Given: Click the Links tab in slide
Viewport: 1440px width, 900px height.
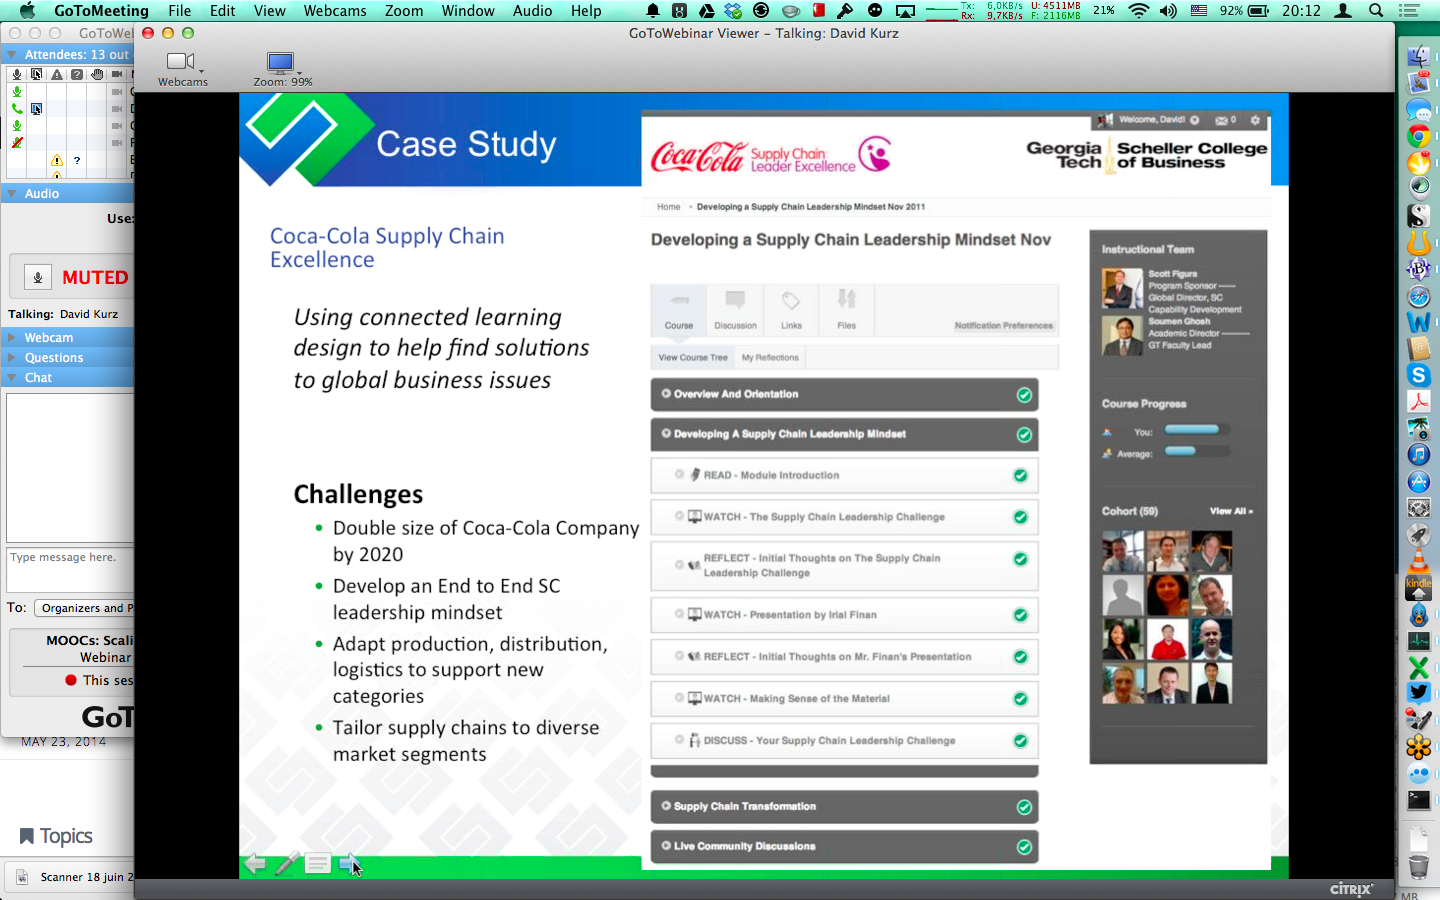Looking at the screenshot, I should pos(791,310).
